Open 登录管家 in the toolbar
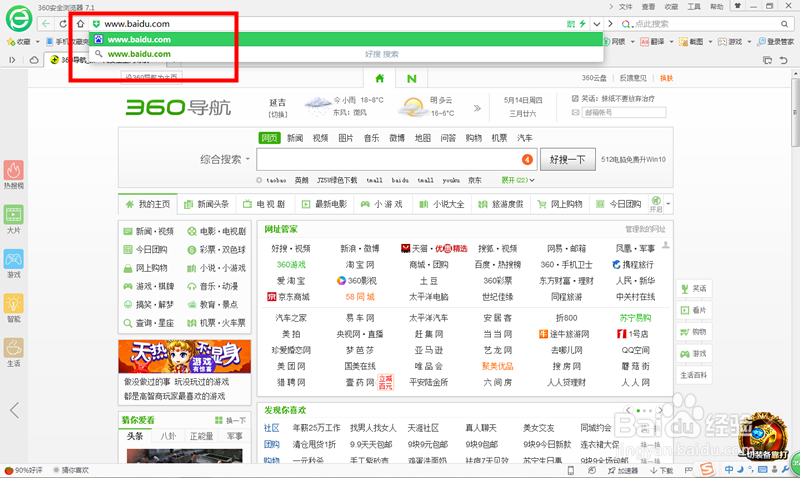Viewport: 800px width, 478px height. coord(776,42)
